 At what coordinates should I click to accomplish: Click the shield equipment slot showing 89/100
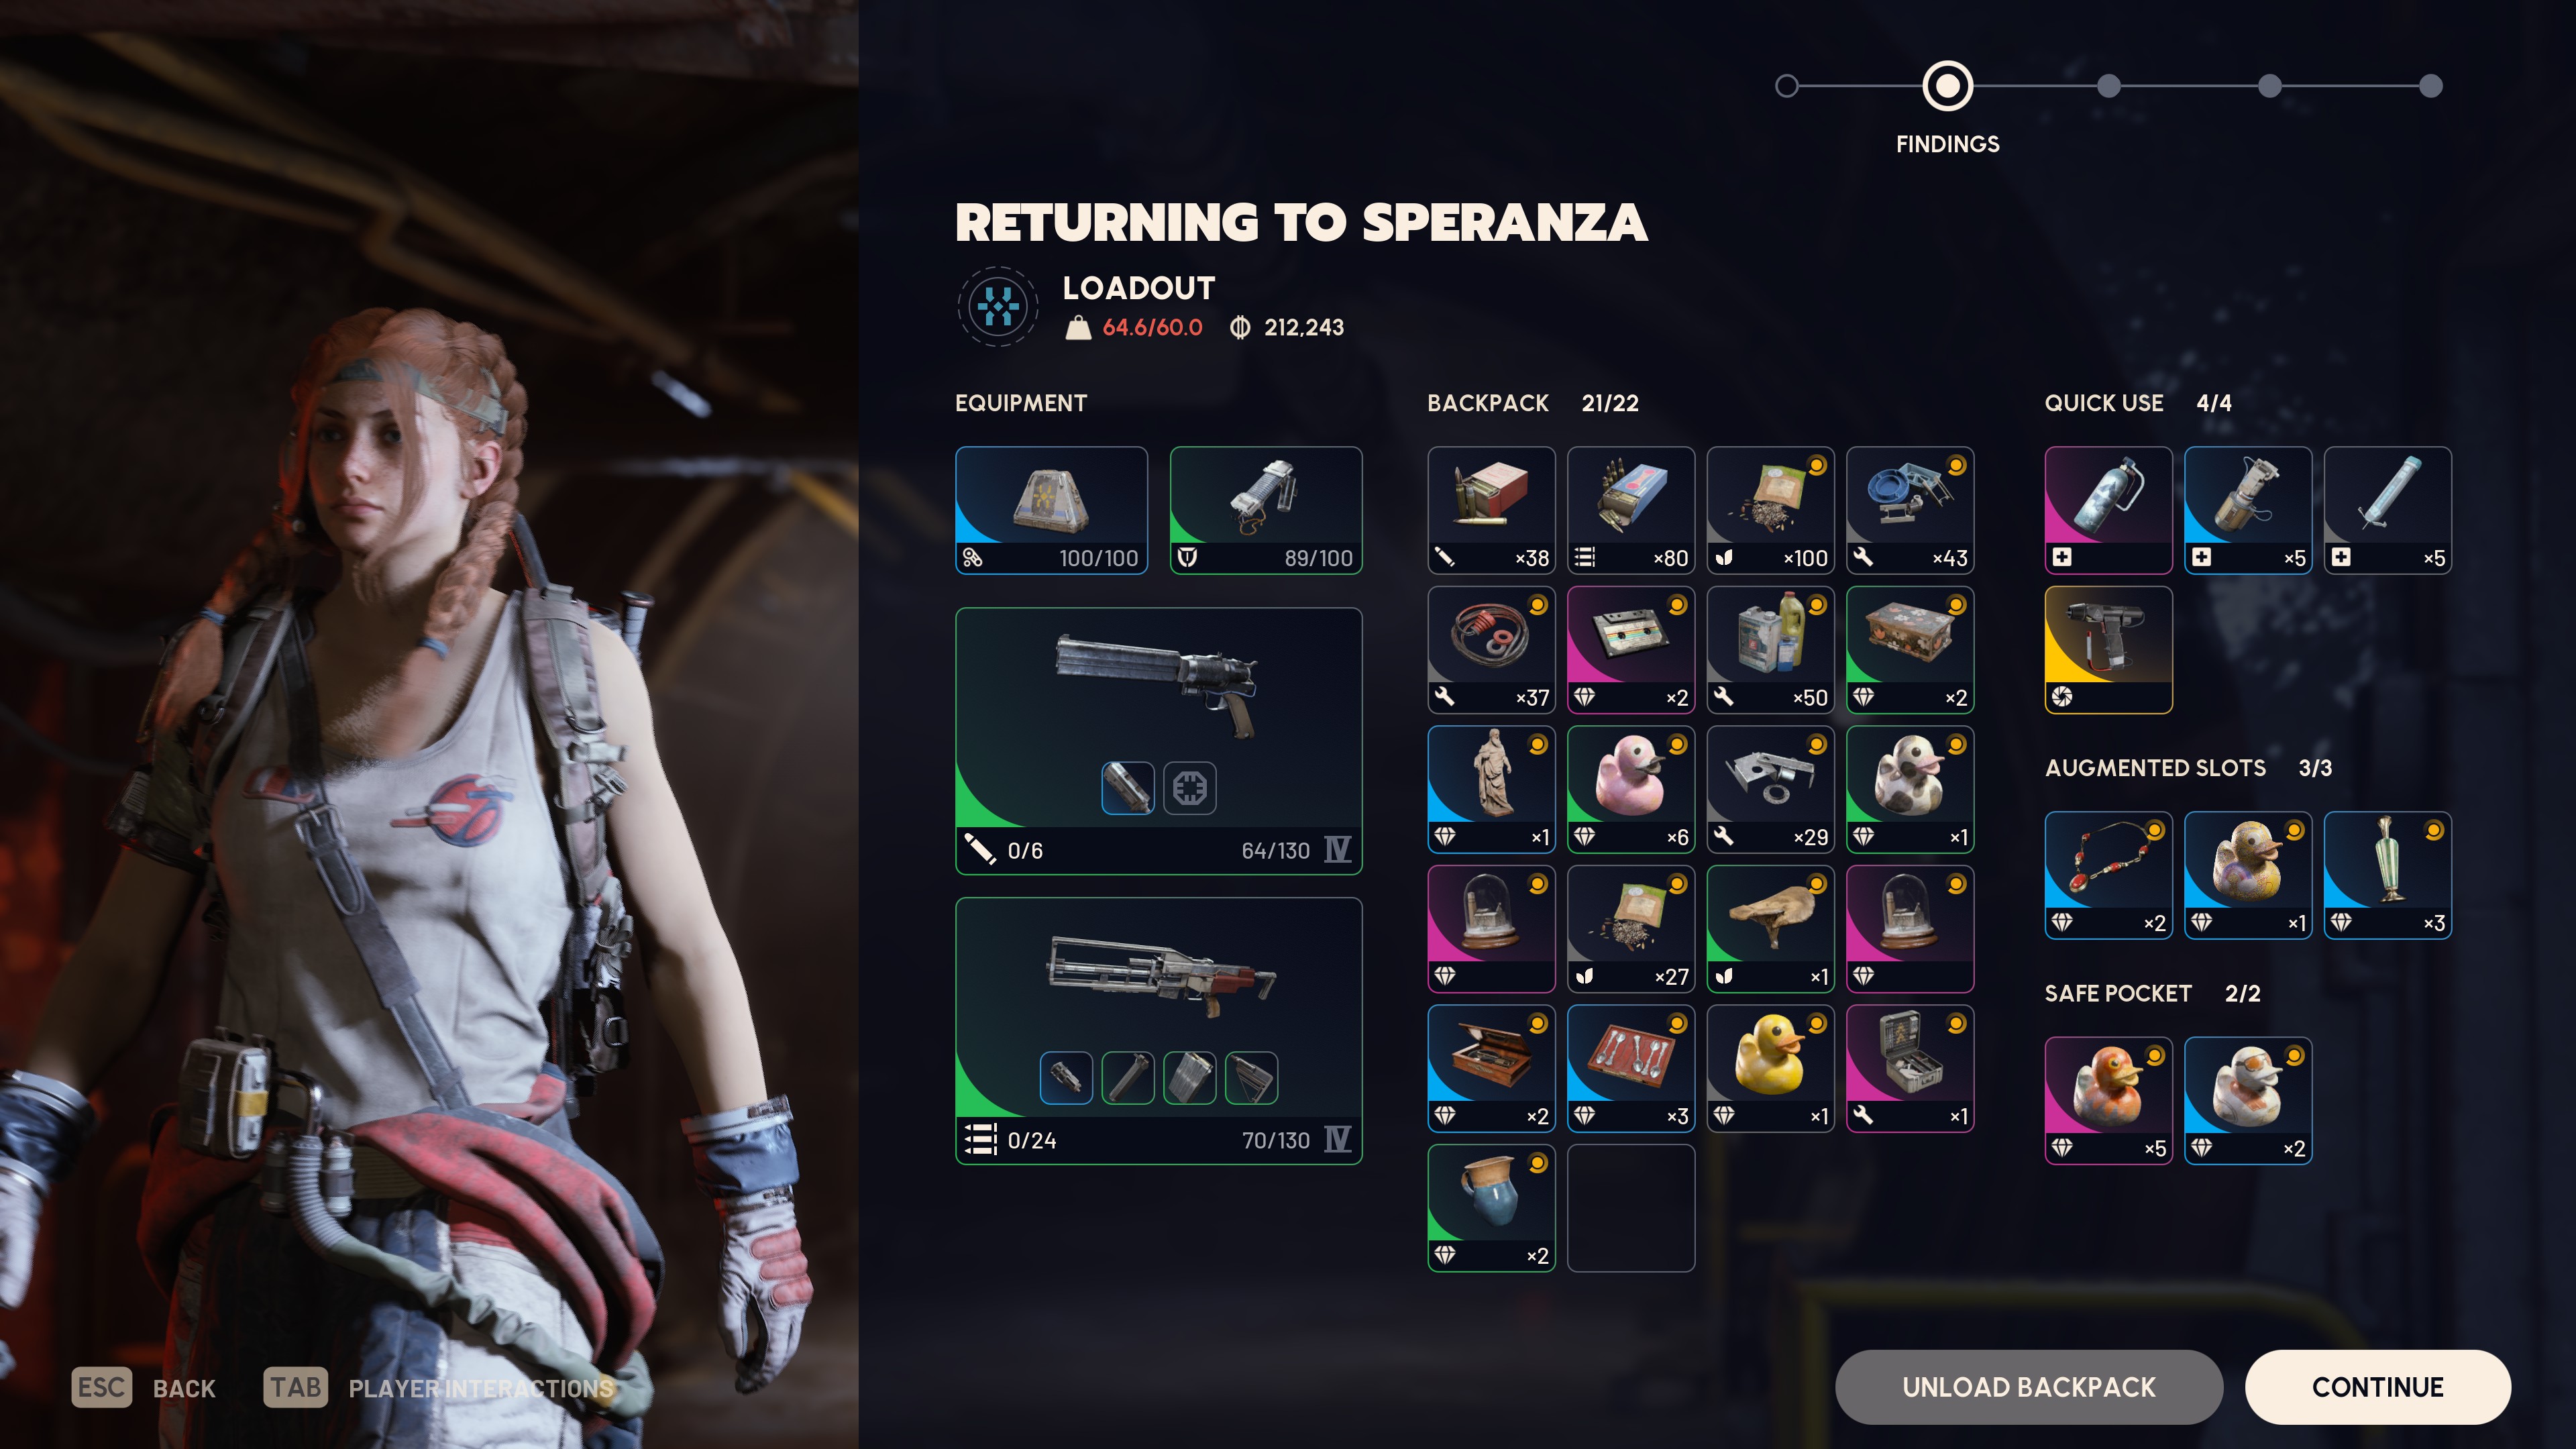1266,510
